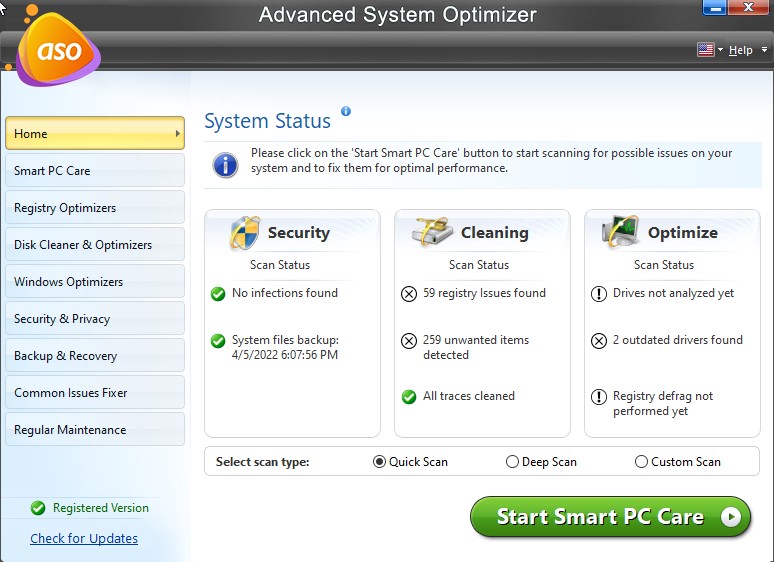Open Windows Optimizers in the sidebar
Image resolution: width=774 pixels, height=562 pixels.
[x=95, y=281]
